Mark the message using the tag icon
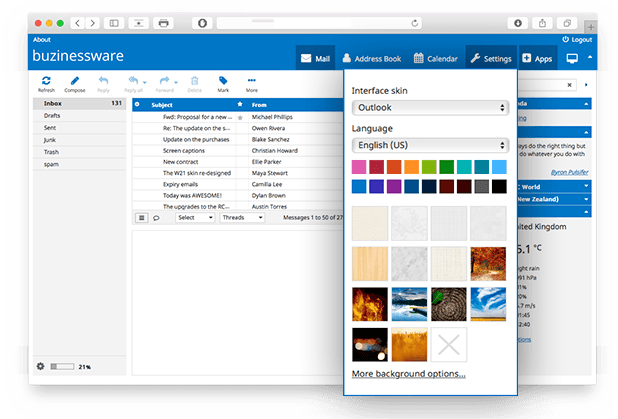This screenshot has height=419, width=618. coord(223,81)
